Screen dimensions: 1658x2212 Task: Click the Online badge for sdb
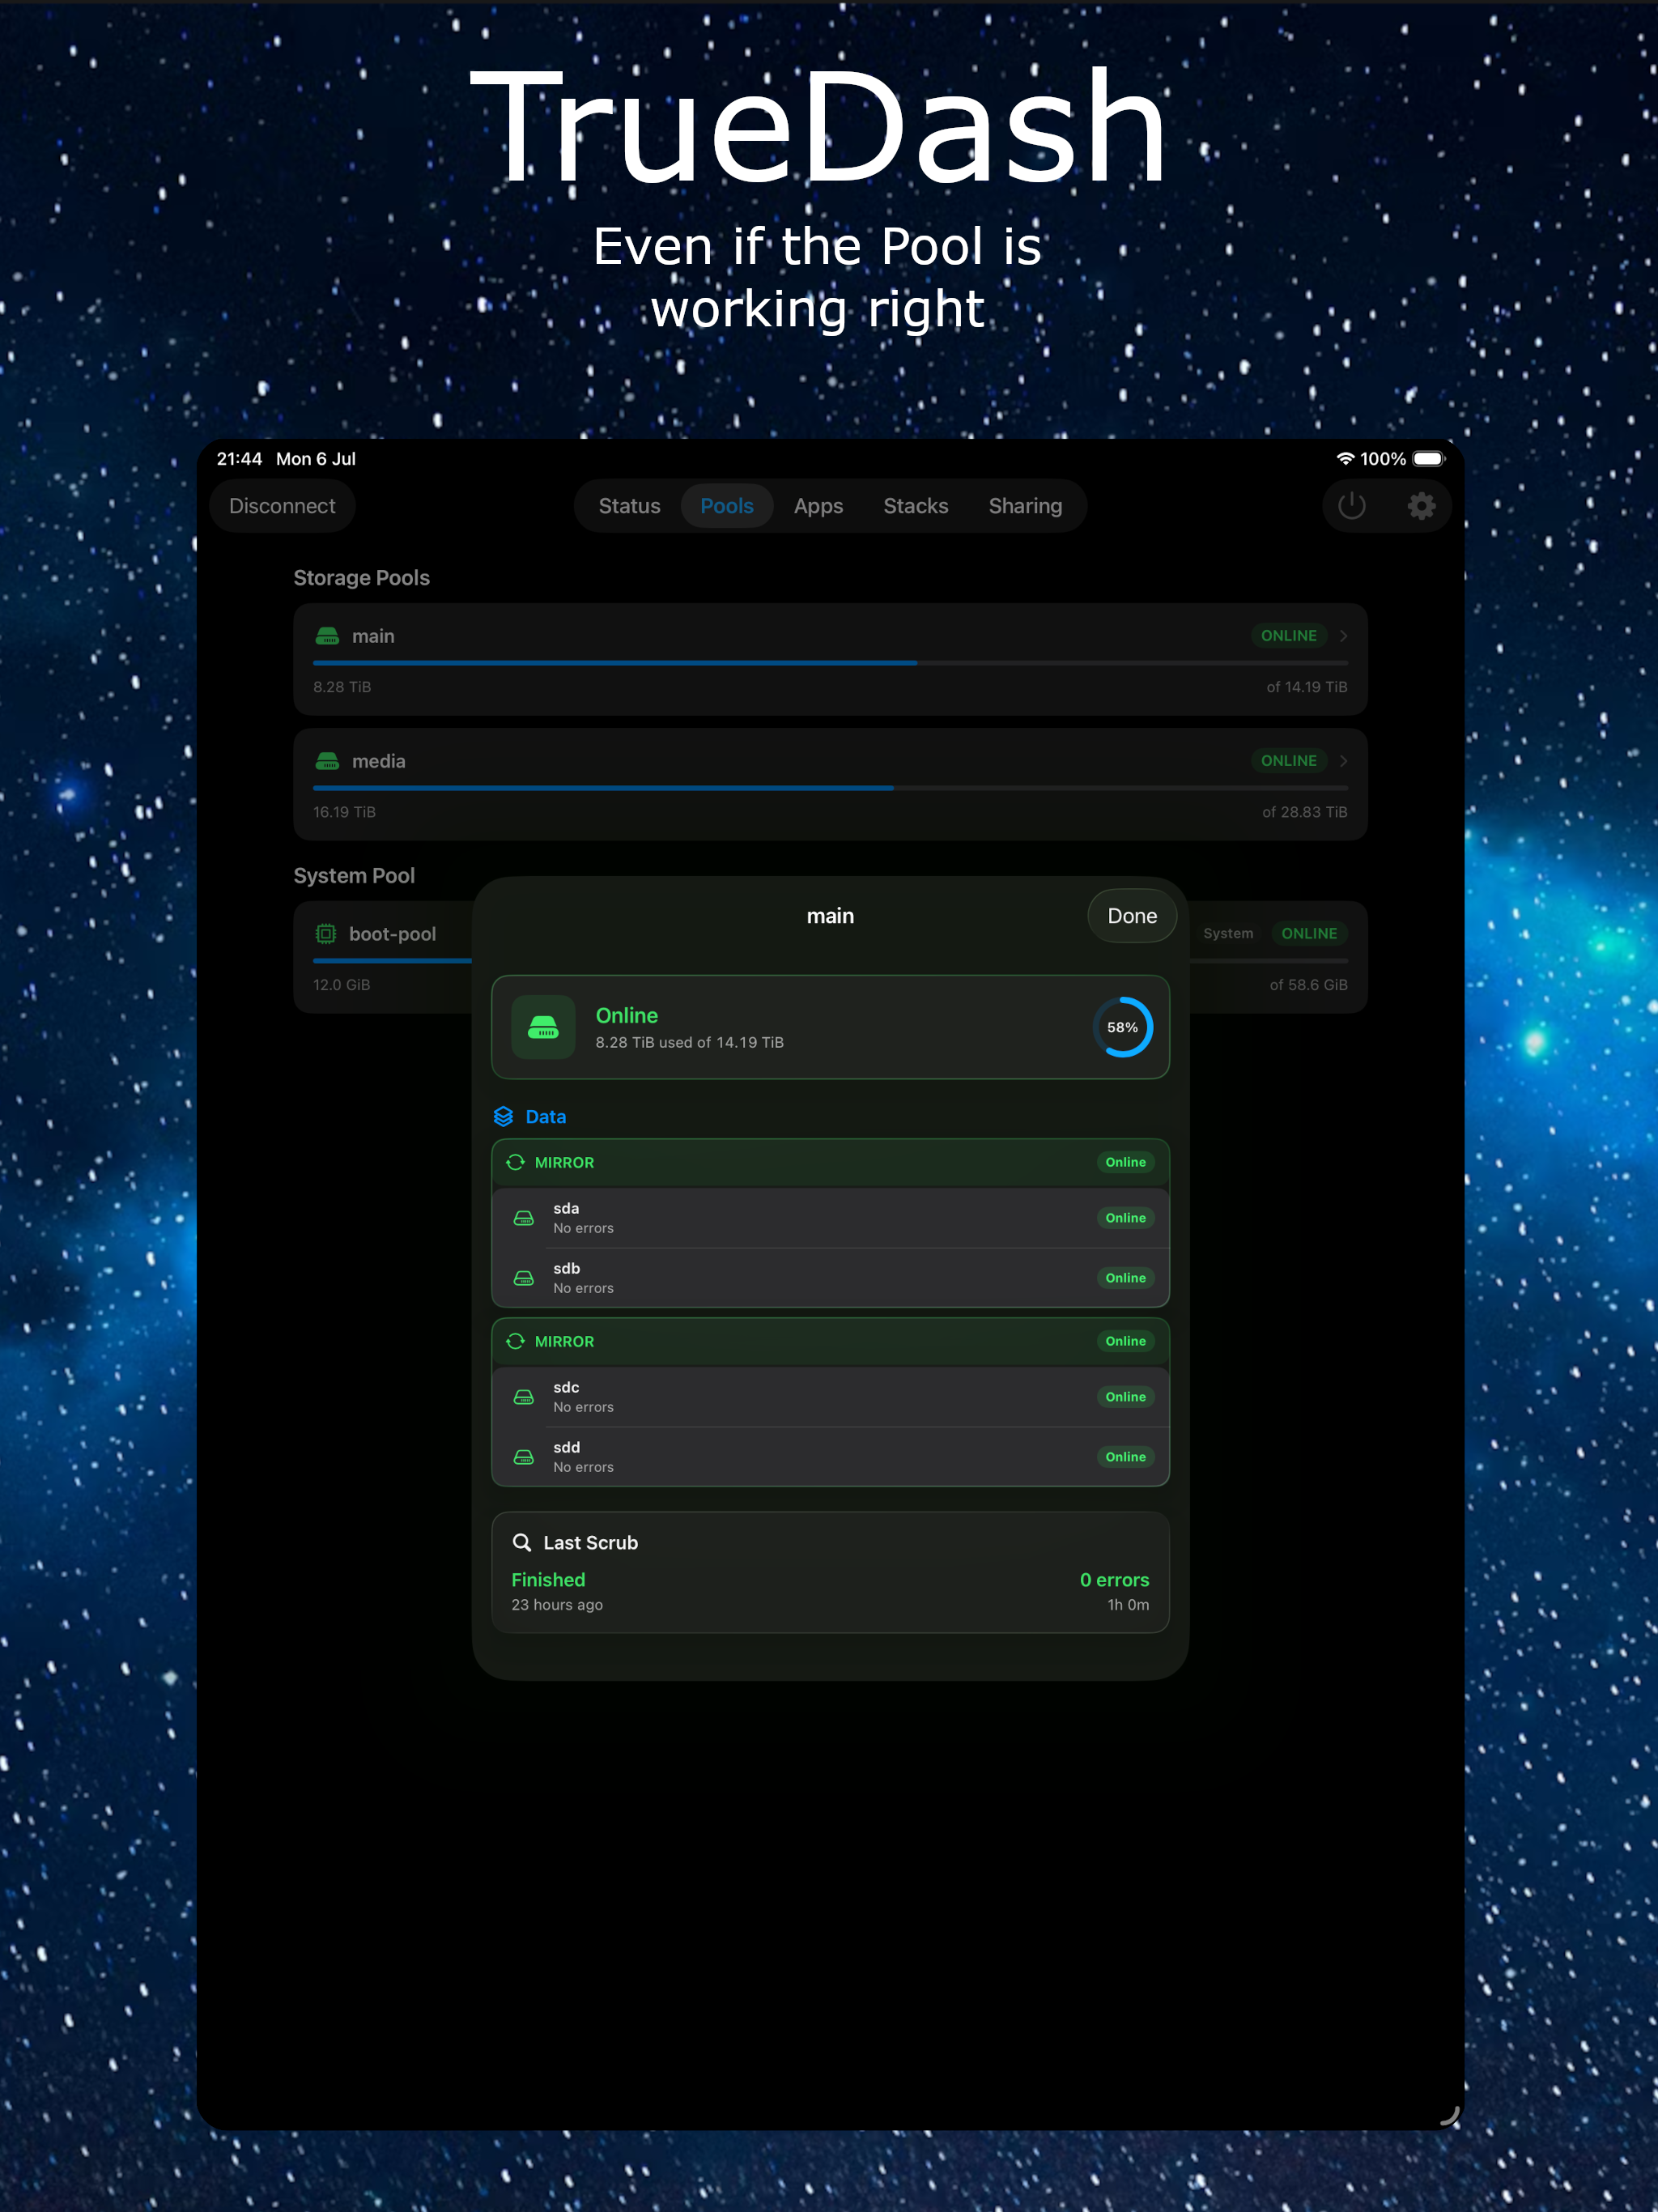pyautogui.click(x=1125, y=1278)
